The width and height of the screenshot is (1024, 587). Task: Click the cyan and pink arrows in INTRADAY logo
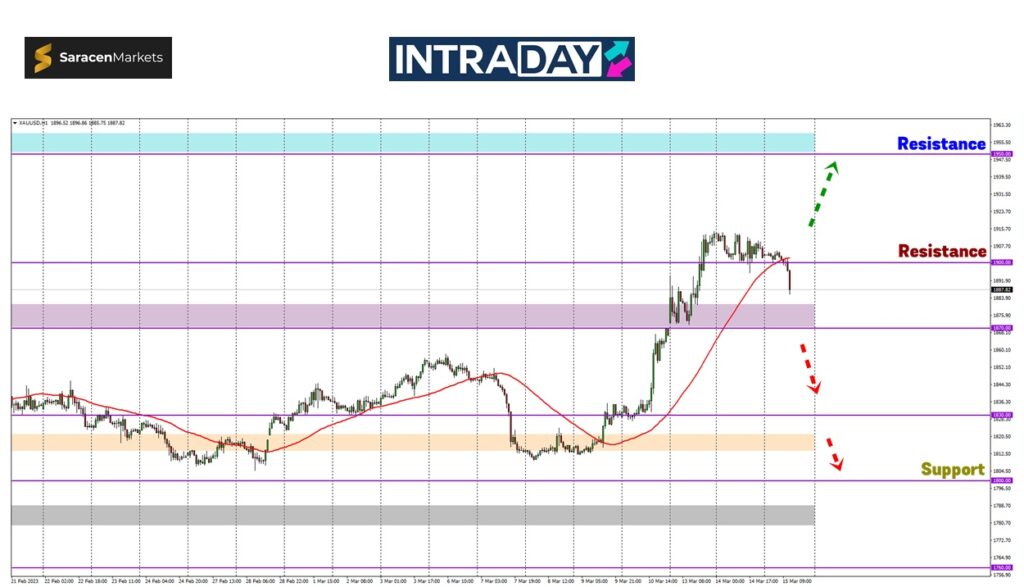[616, 59]
